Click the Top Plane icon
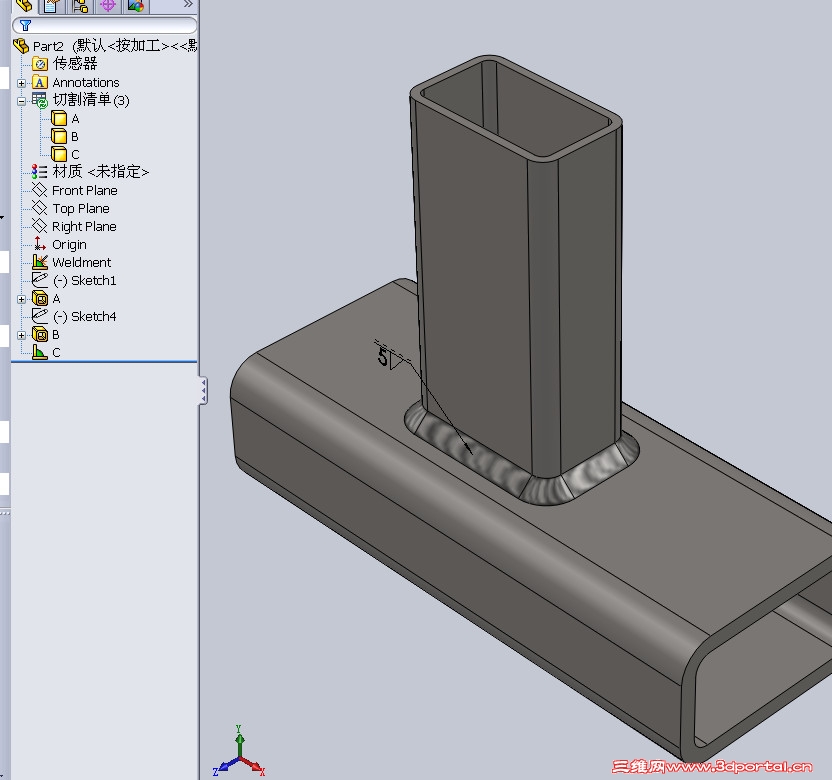 pos(40,208)
